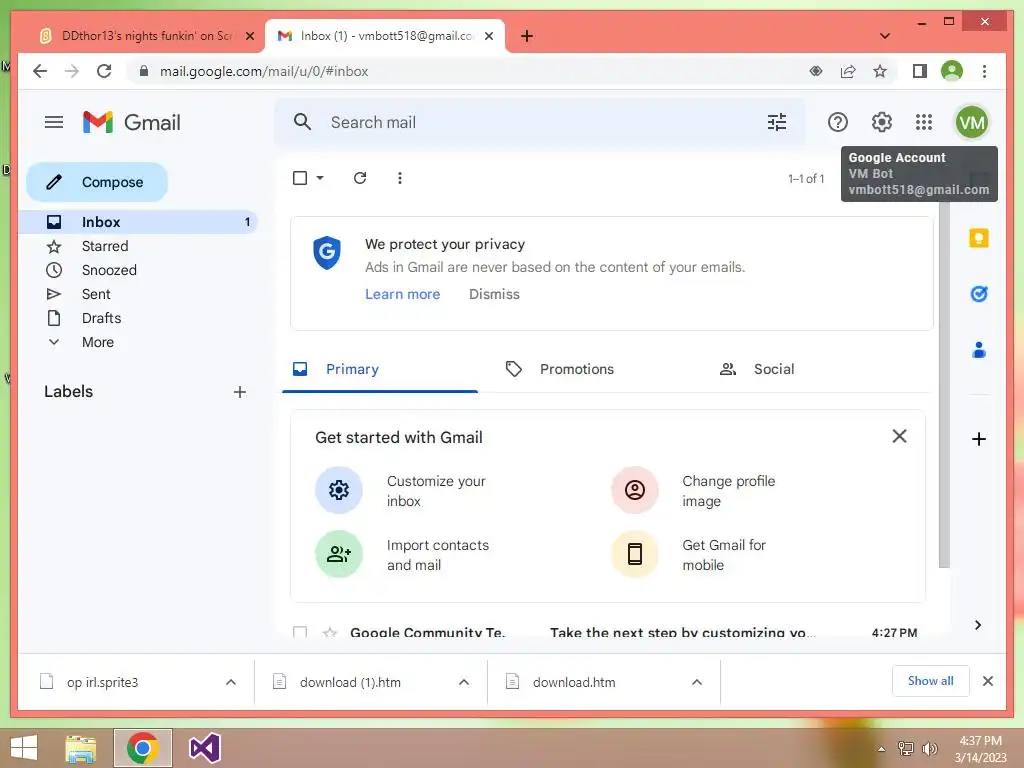1024x768 pixels.
Task: Open the Windows Start button
Action: (x=24, y=748)
